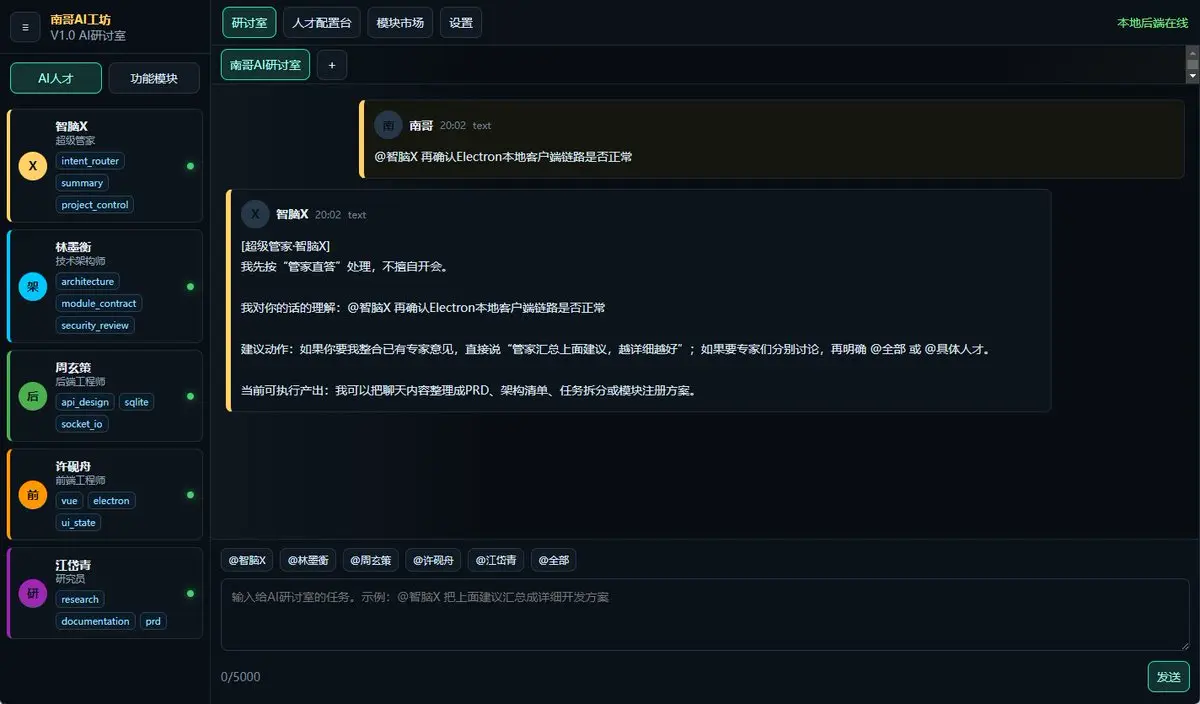Click the 智脑X avatar in the reply message

(255, 214)
